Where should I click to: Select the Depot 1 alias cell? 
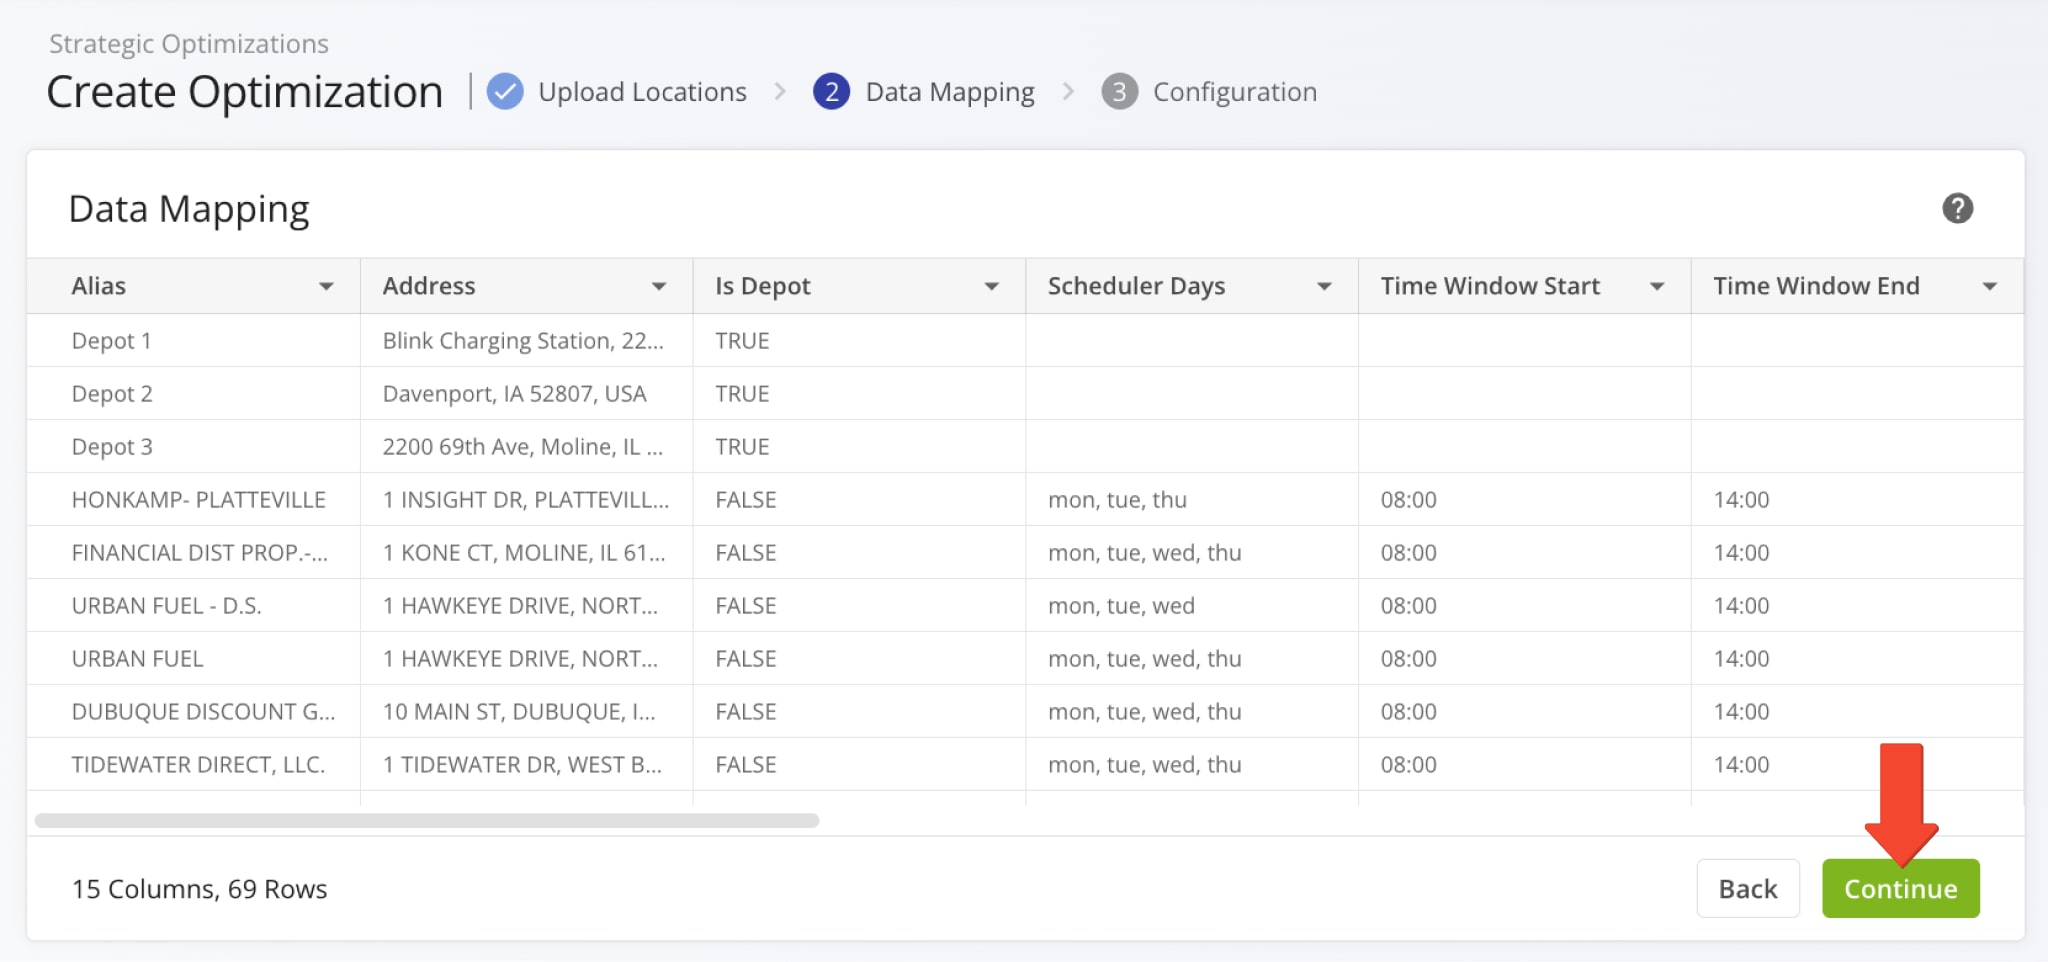(x=112, y=341)
